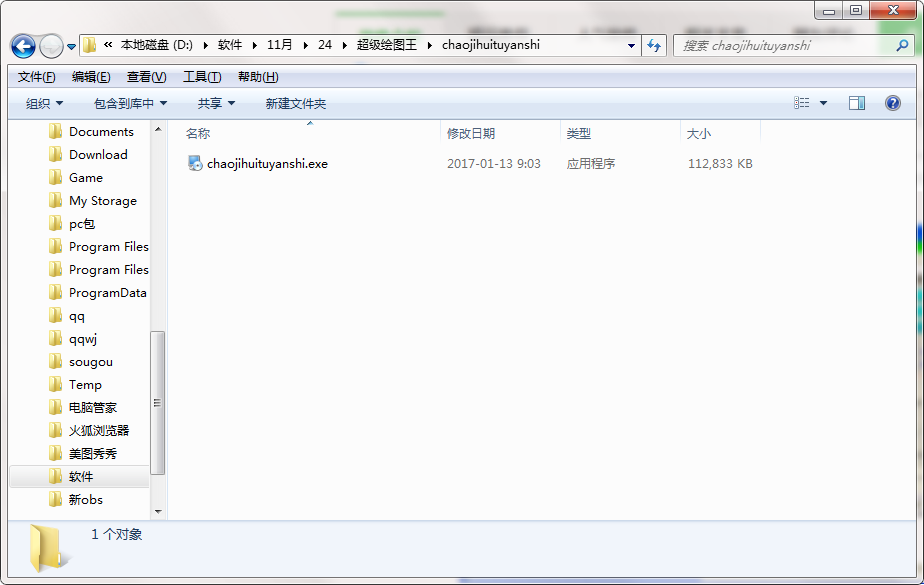Open the 文件(F) menu

click(x=37, y=77)
